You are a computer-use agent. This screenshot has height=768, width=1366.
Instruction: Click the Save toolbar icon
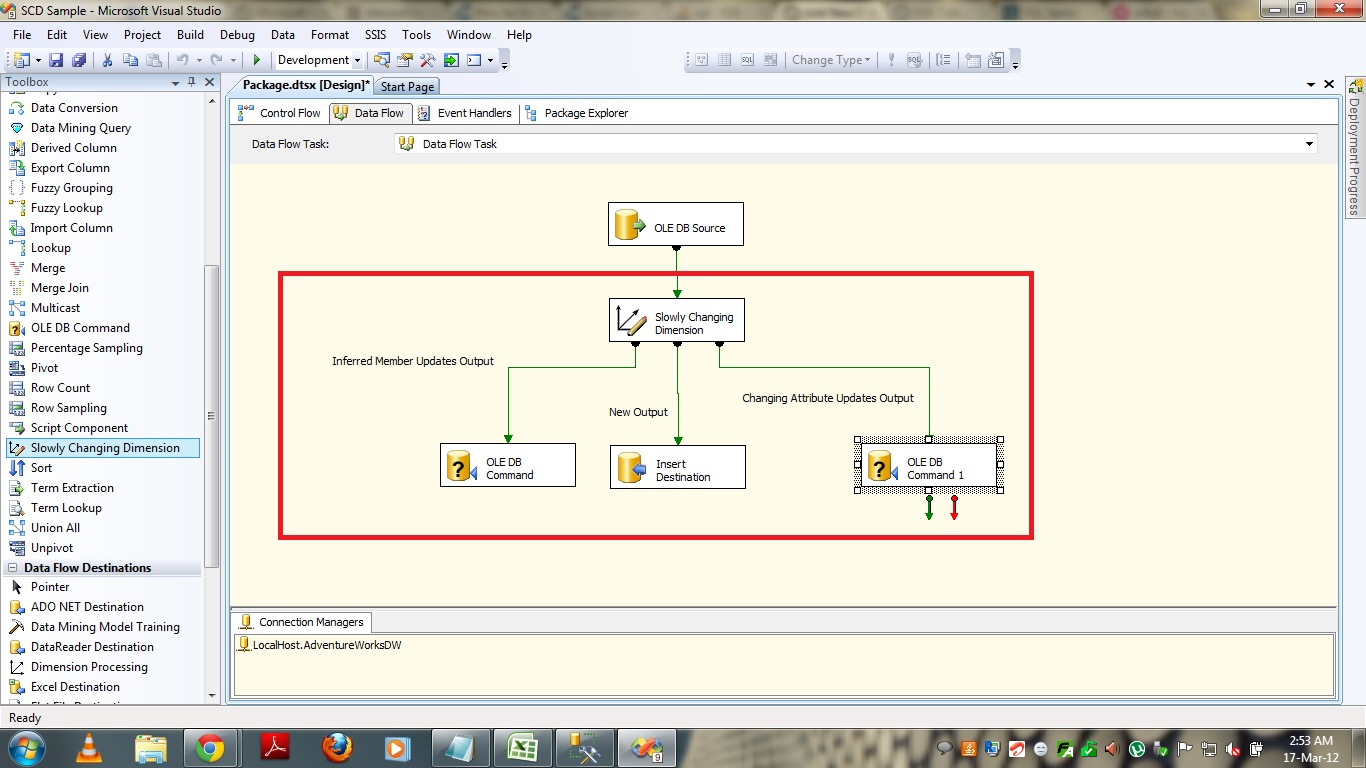[x=56, y=60]
